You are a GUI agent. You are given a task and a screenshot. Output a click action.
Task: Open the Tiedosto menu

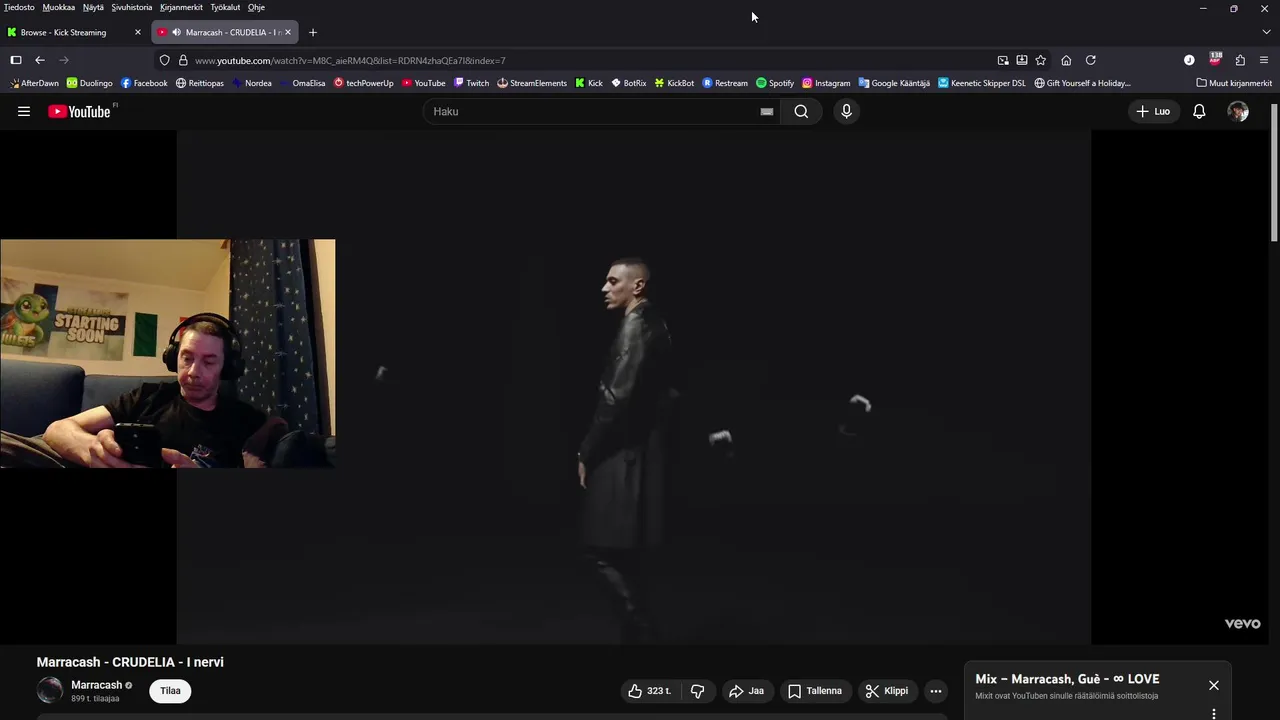coord(19,7)
